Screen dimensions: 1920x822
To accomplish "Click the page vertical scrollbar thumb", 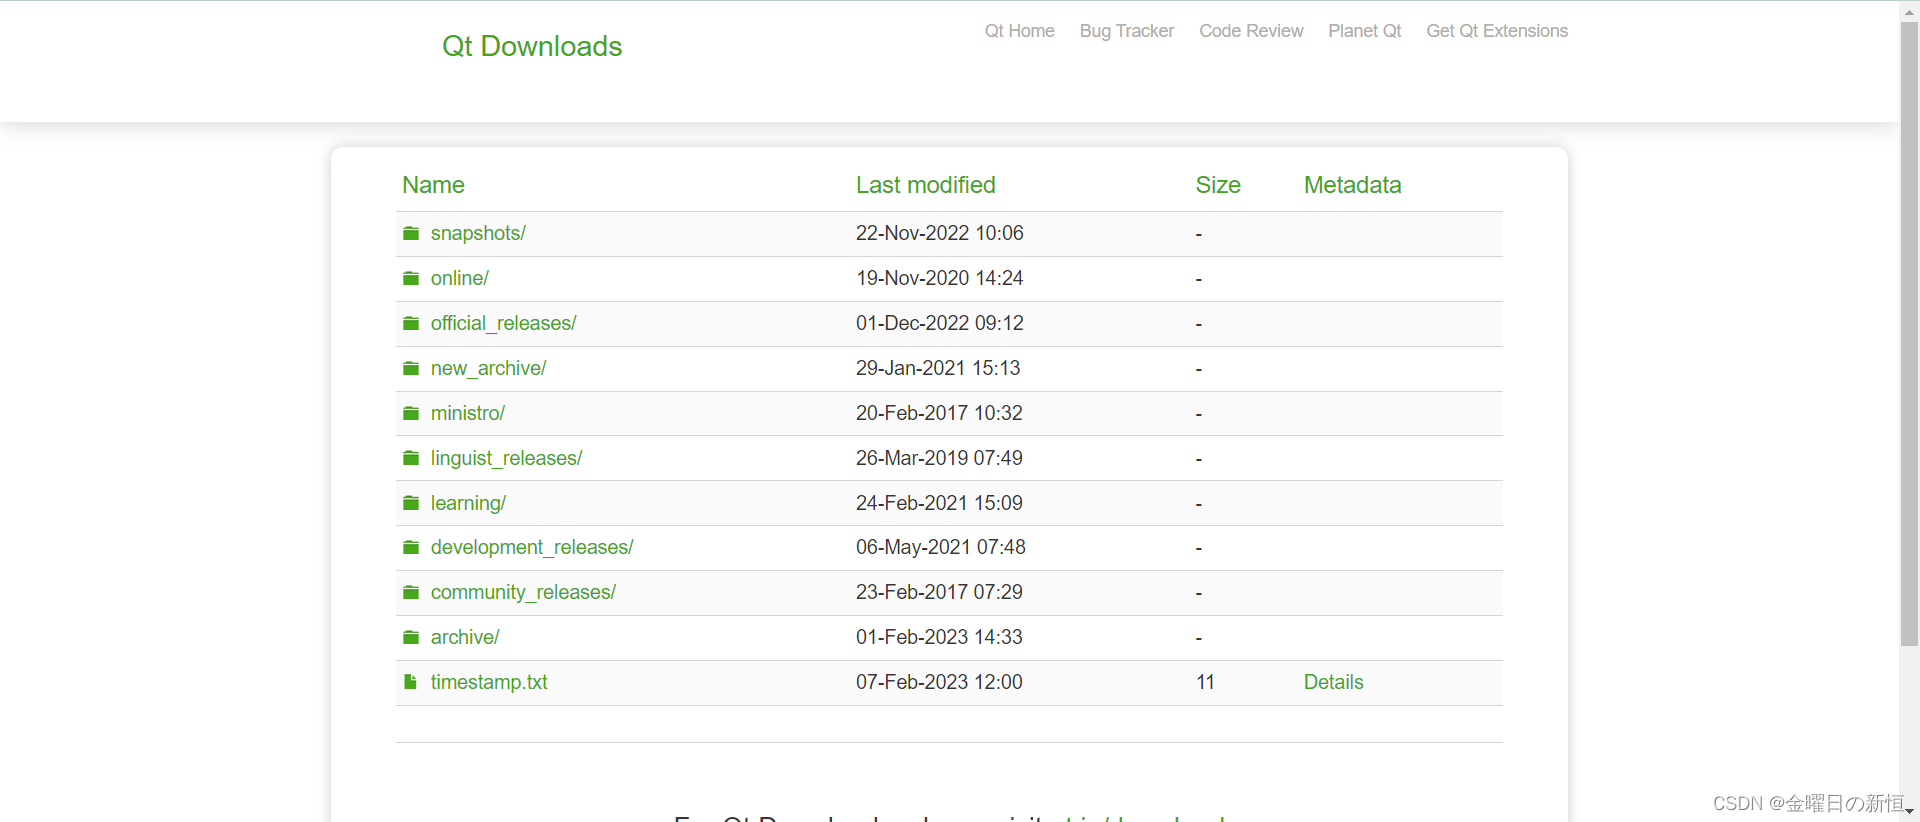I will [1909, 332].
